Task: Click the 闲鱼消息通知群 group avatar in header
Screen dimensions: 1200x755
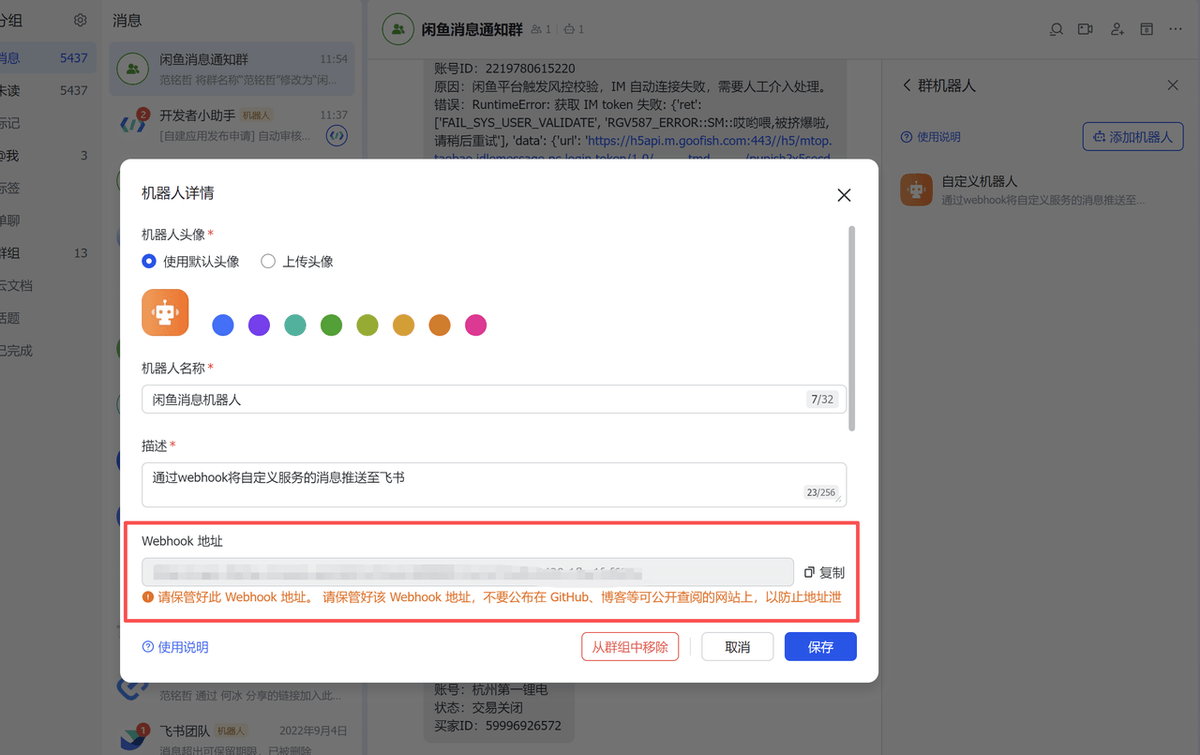Action: pyautogui.click(x=398, y=29)
